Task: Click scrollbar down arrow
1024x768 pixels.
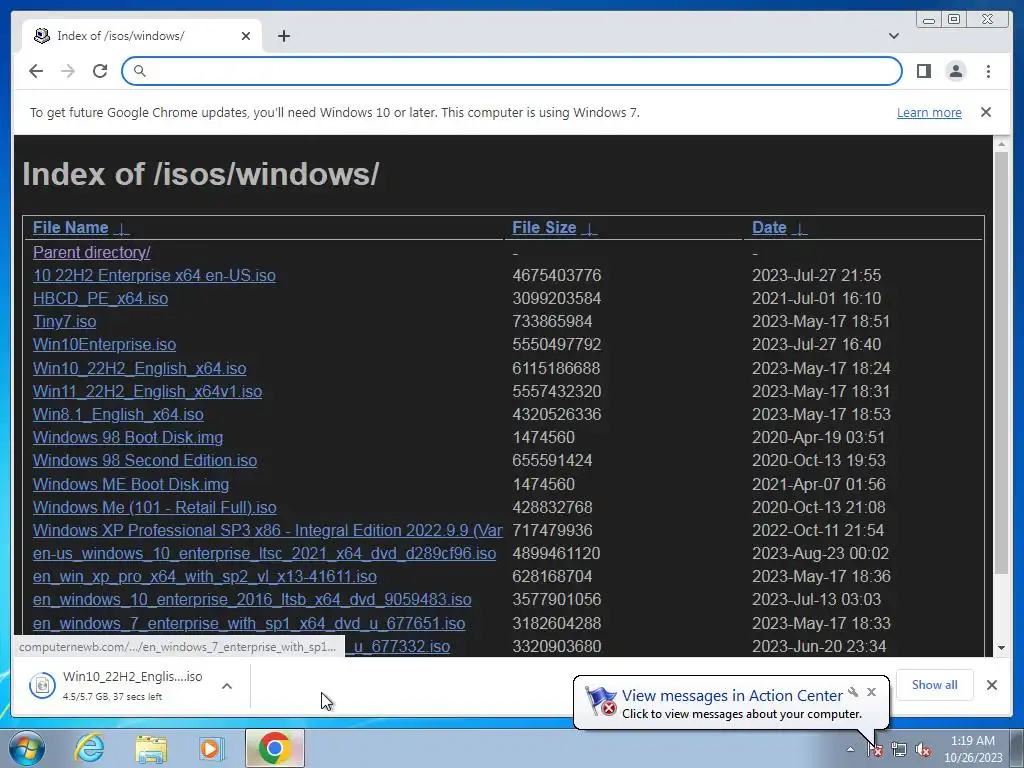Action: [x=1001, y=648]
